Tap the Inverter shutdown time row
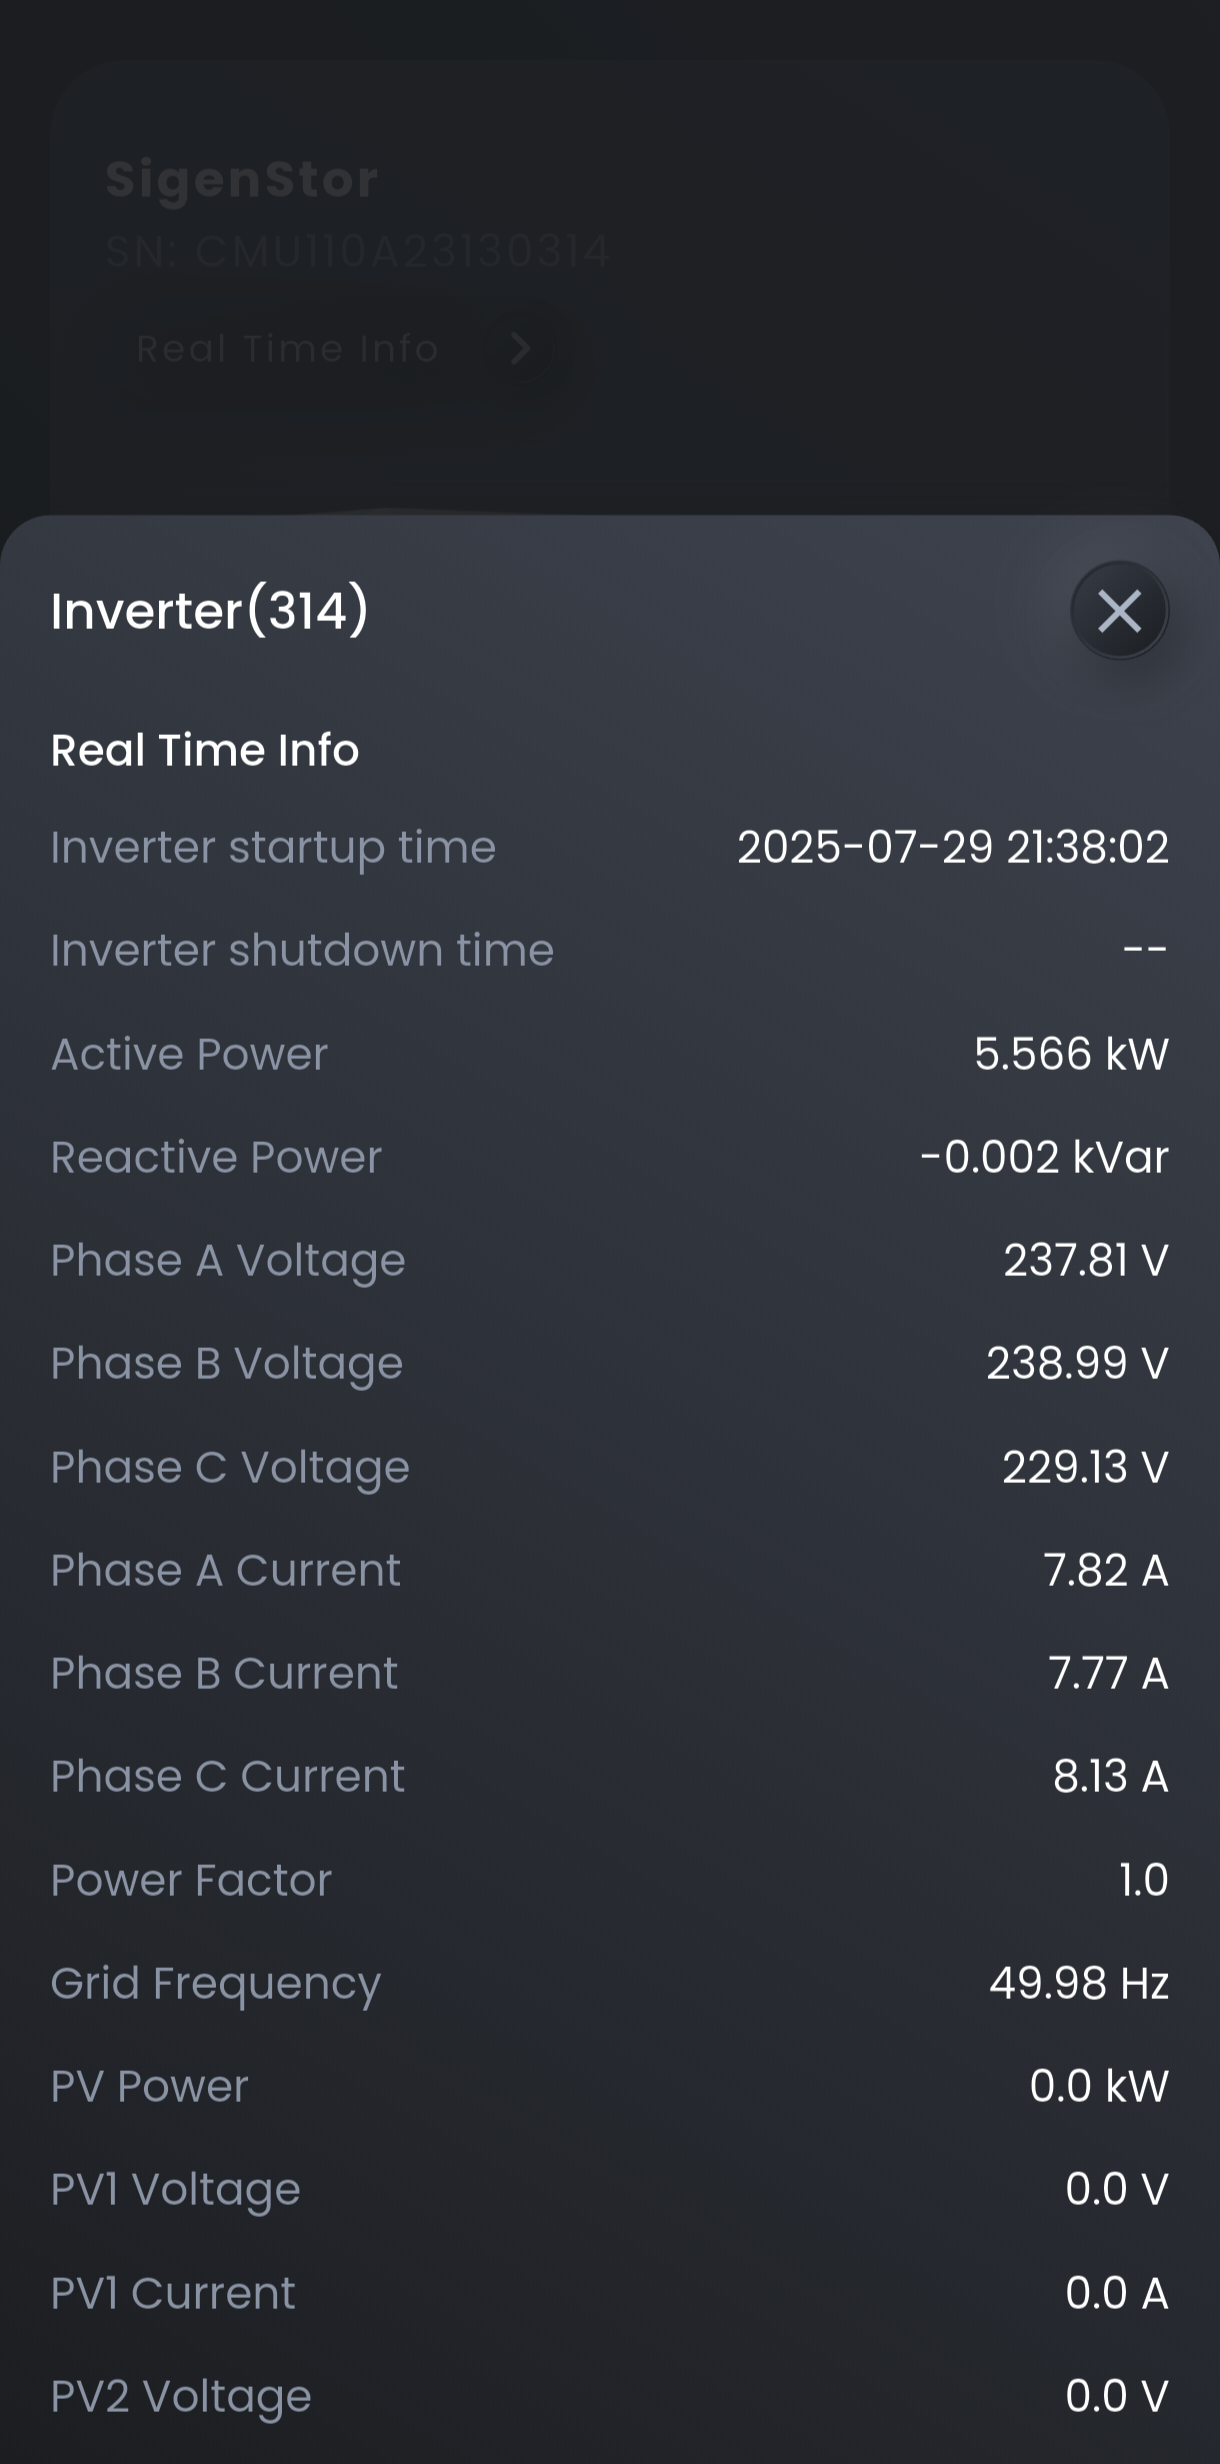Viewport: 1220px width, 2464px height. [x=610, y=950]
